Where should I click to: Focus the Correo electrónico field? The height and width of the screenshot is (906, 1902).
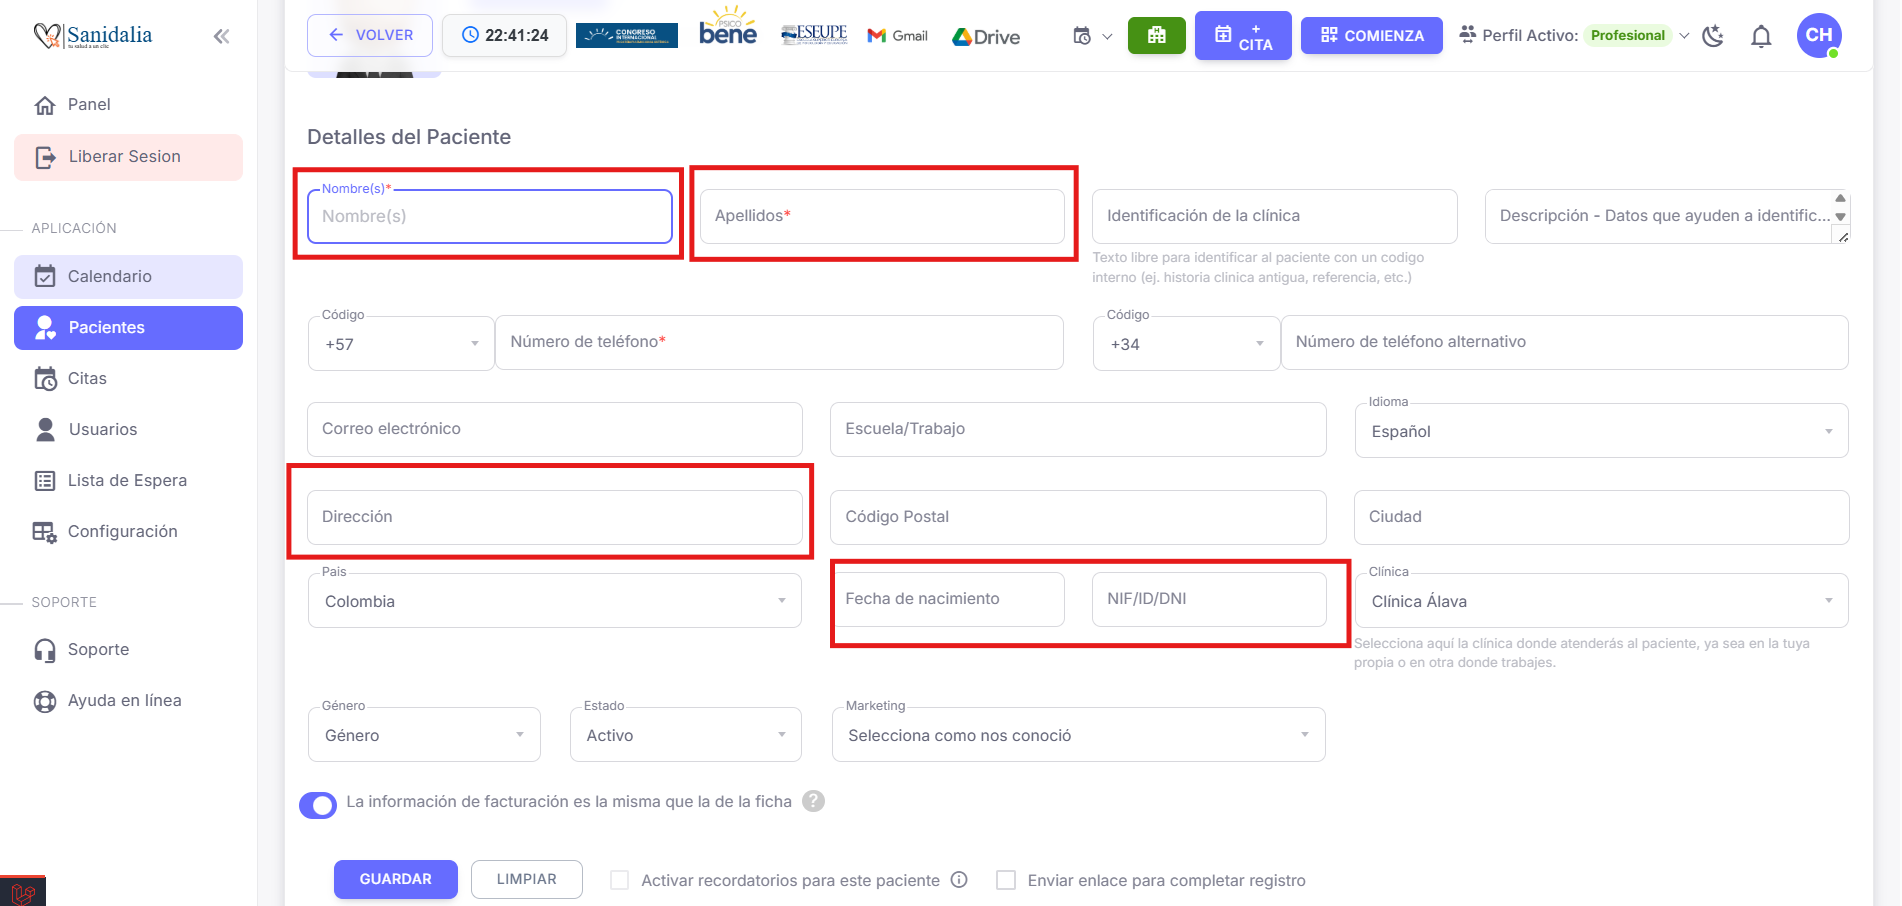click(x=554, y=429)
